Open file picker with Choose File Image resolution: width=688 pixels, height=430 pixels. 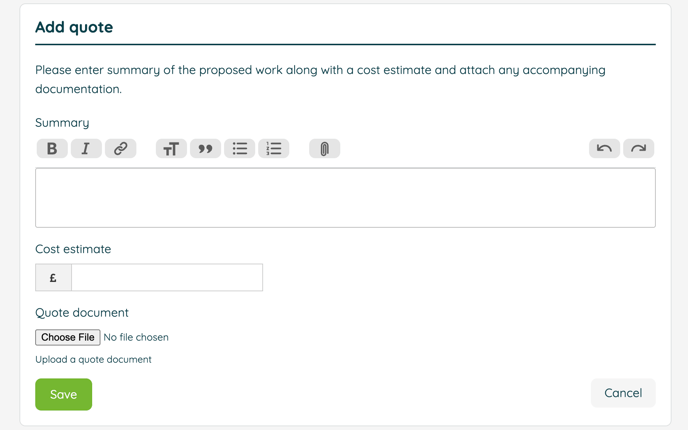tap(68, 337)
